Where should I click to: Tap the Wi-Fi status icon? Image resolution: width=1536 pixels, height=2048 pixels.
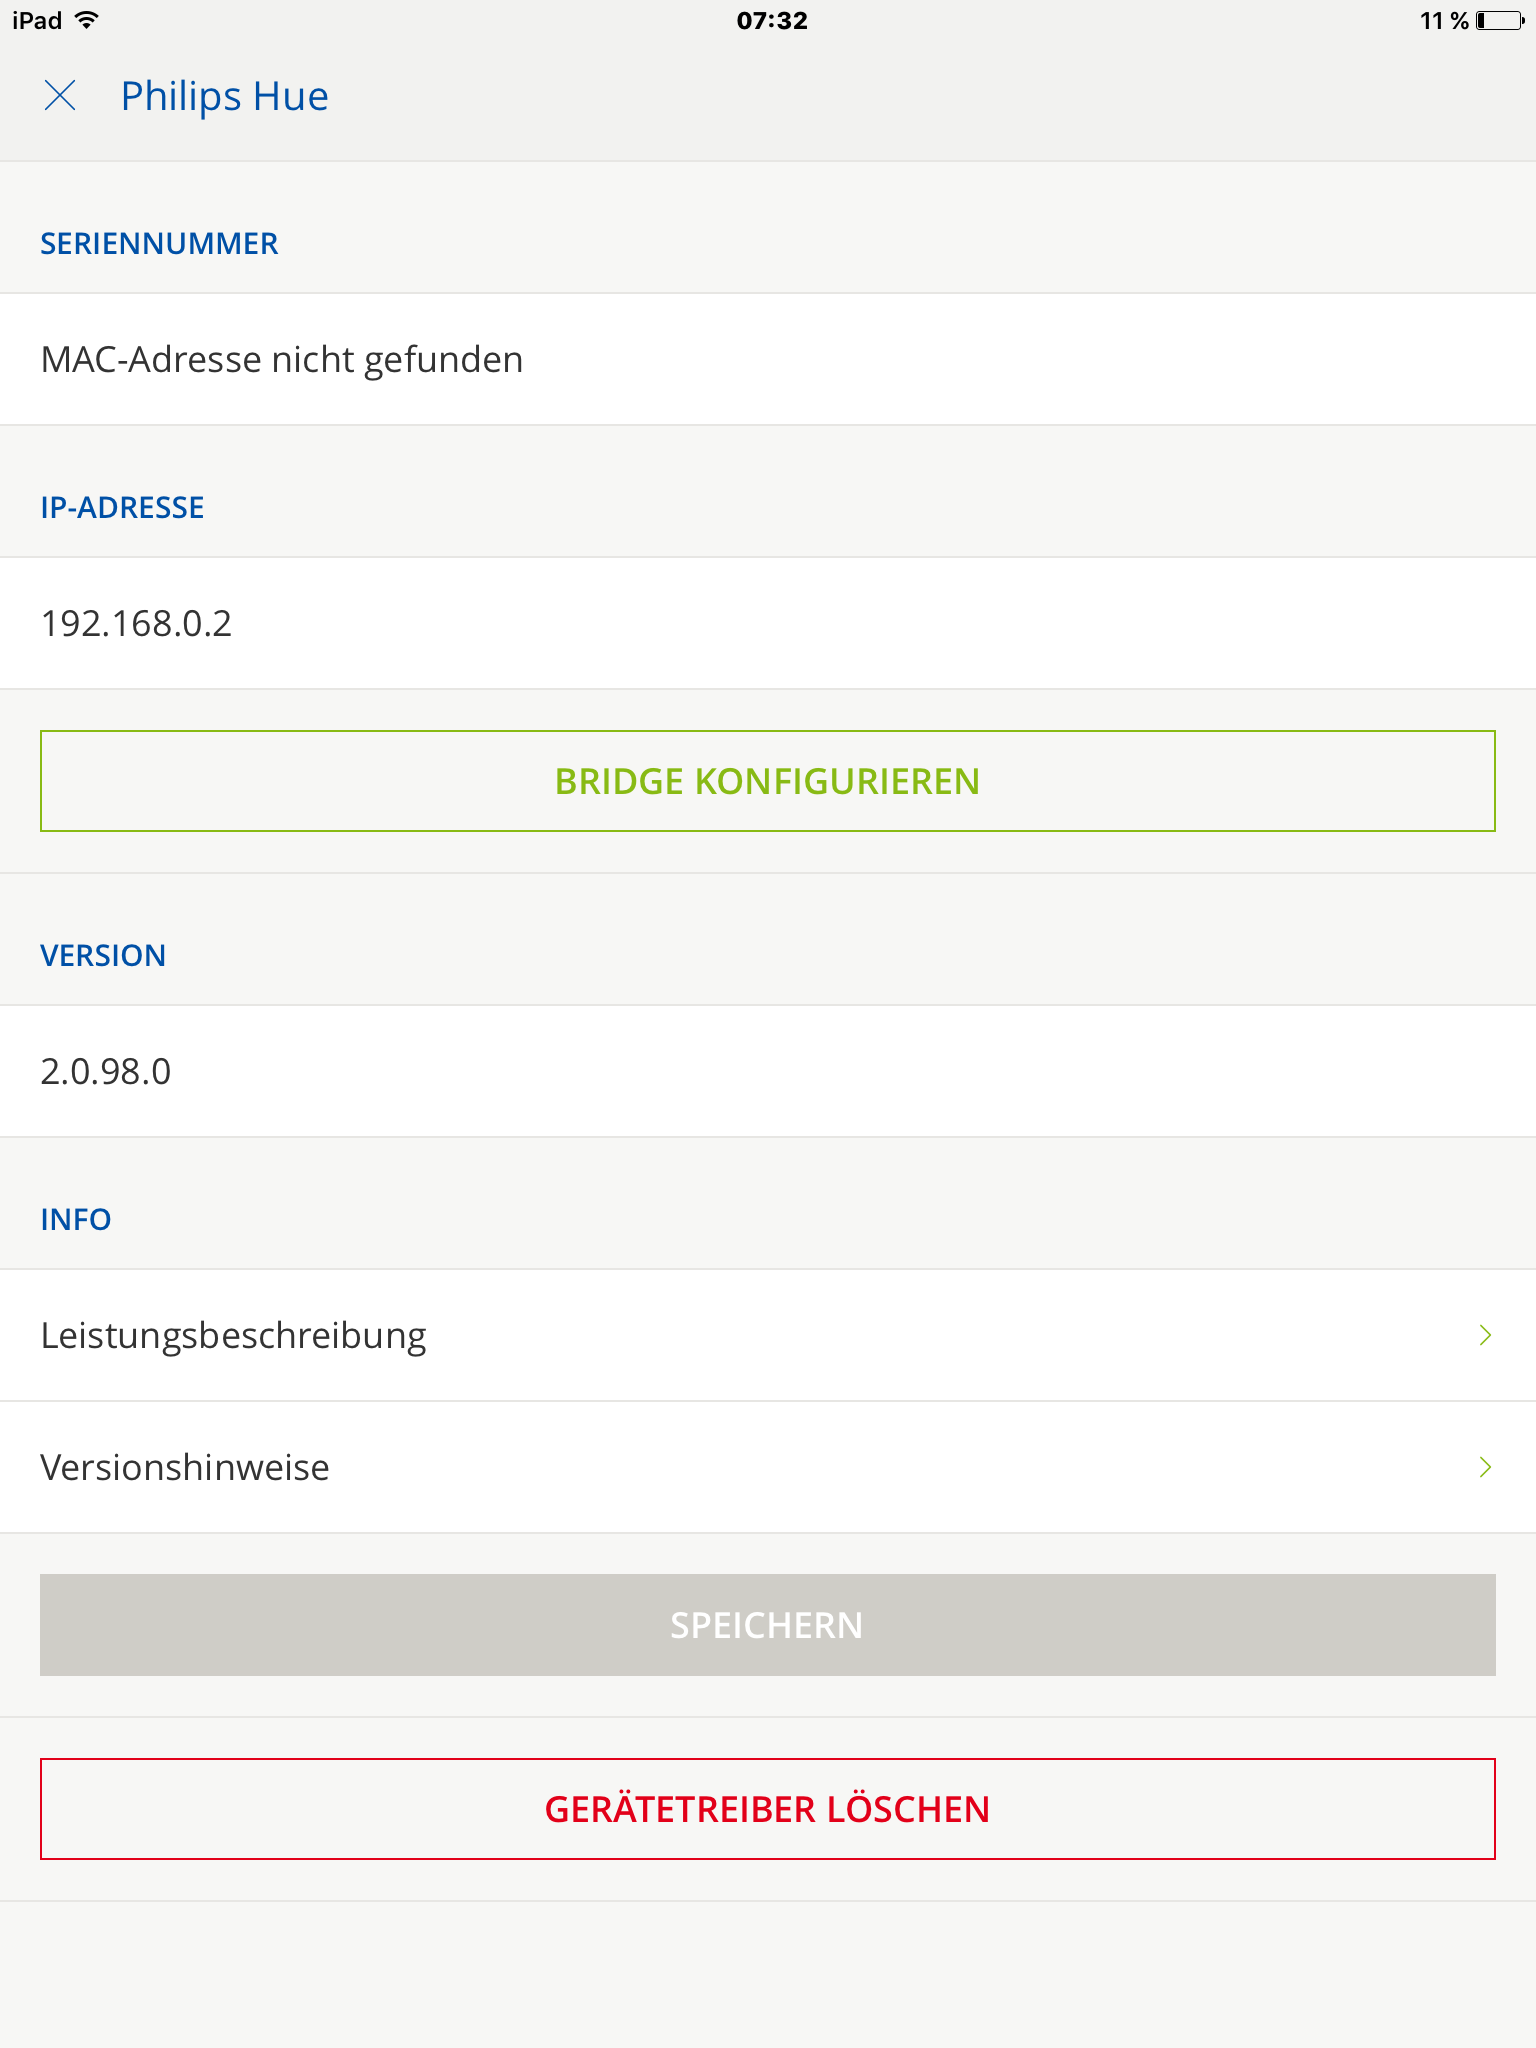[88, 20]
